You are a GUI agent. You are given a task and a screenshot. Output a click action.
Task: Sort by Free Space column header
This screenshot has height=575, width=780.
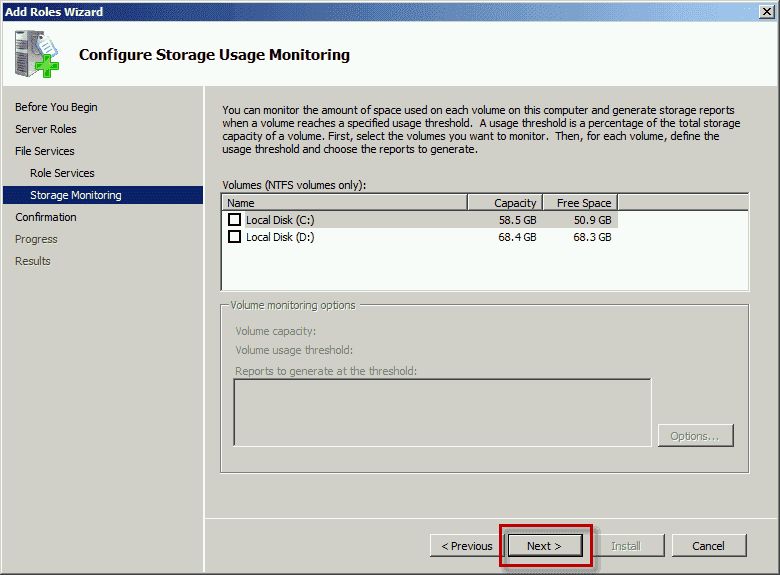580,202
